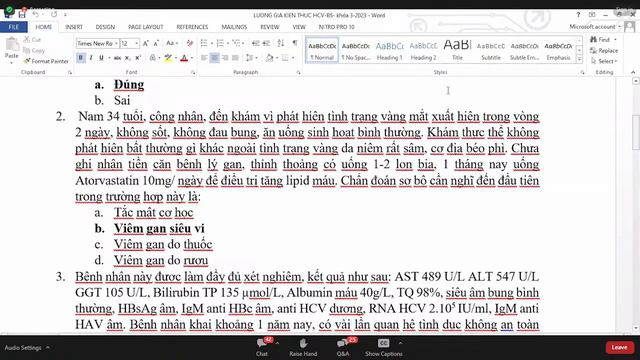The image size is (640, 360).
Task: Apply subscript formatting
Action: pos(127,58)
